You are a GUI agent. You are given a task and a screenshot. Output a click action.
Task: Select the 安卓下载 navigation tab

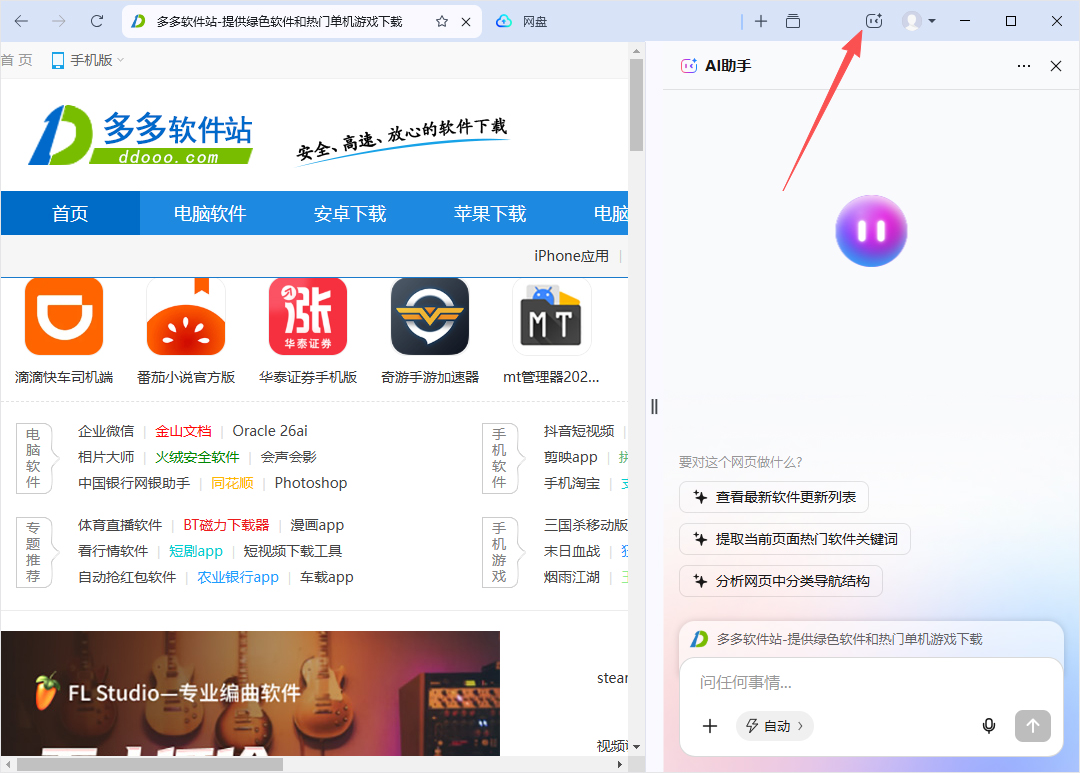pyautogui.click(x=350, y=214)
